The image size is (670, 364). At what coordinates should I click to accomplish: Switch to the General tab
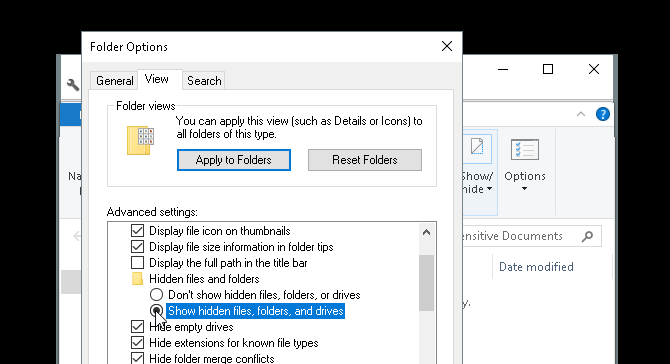pos(115,81)
